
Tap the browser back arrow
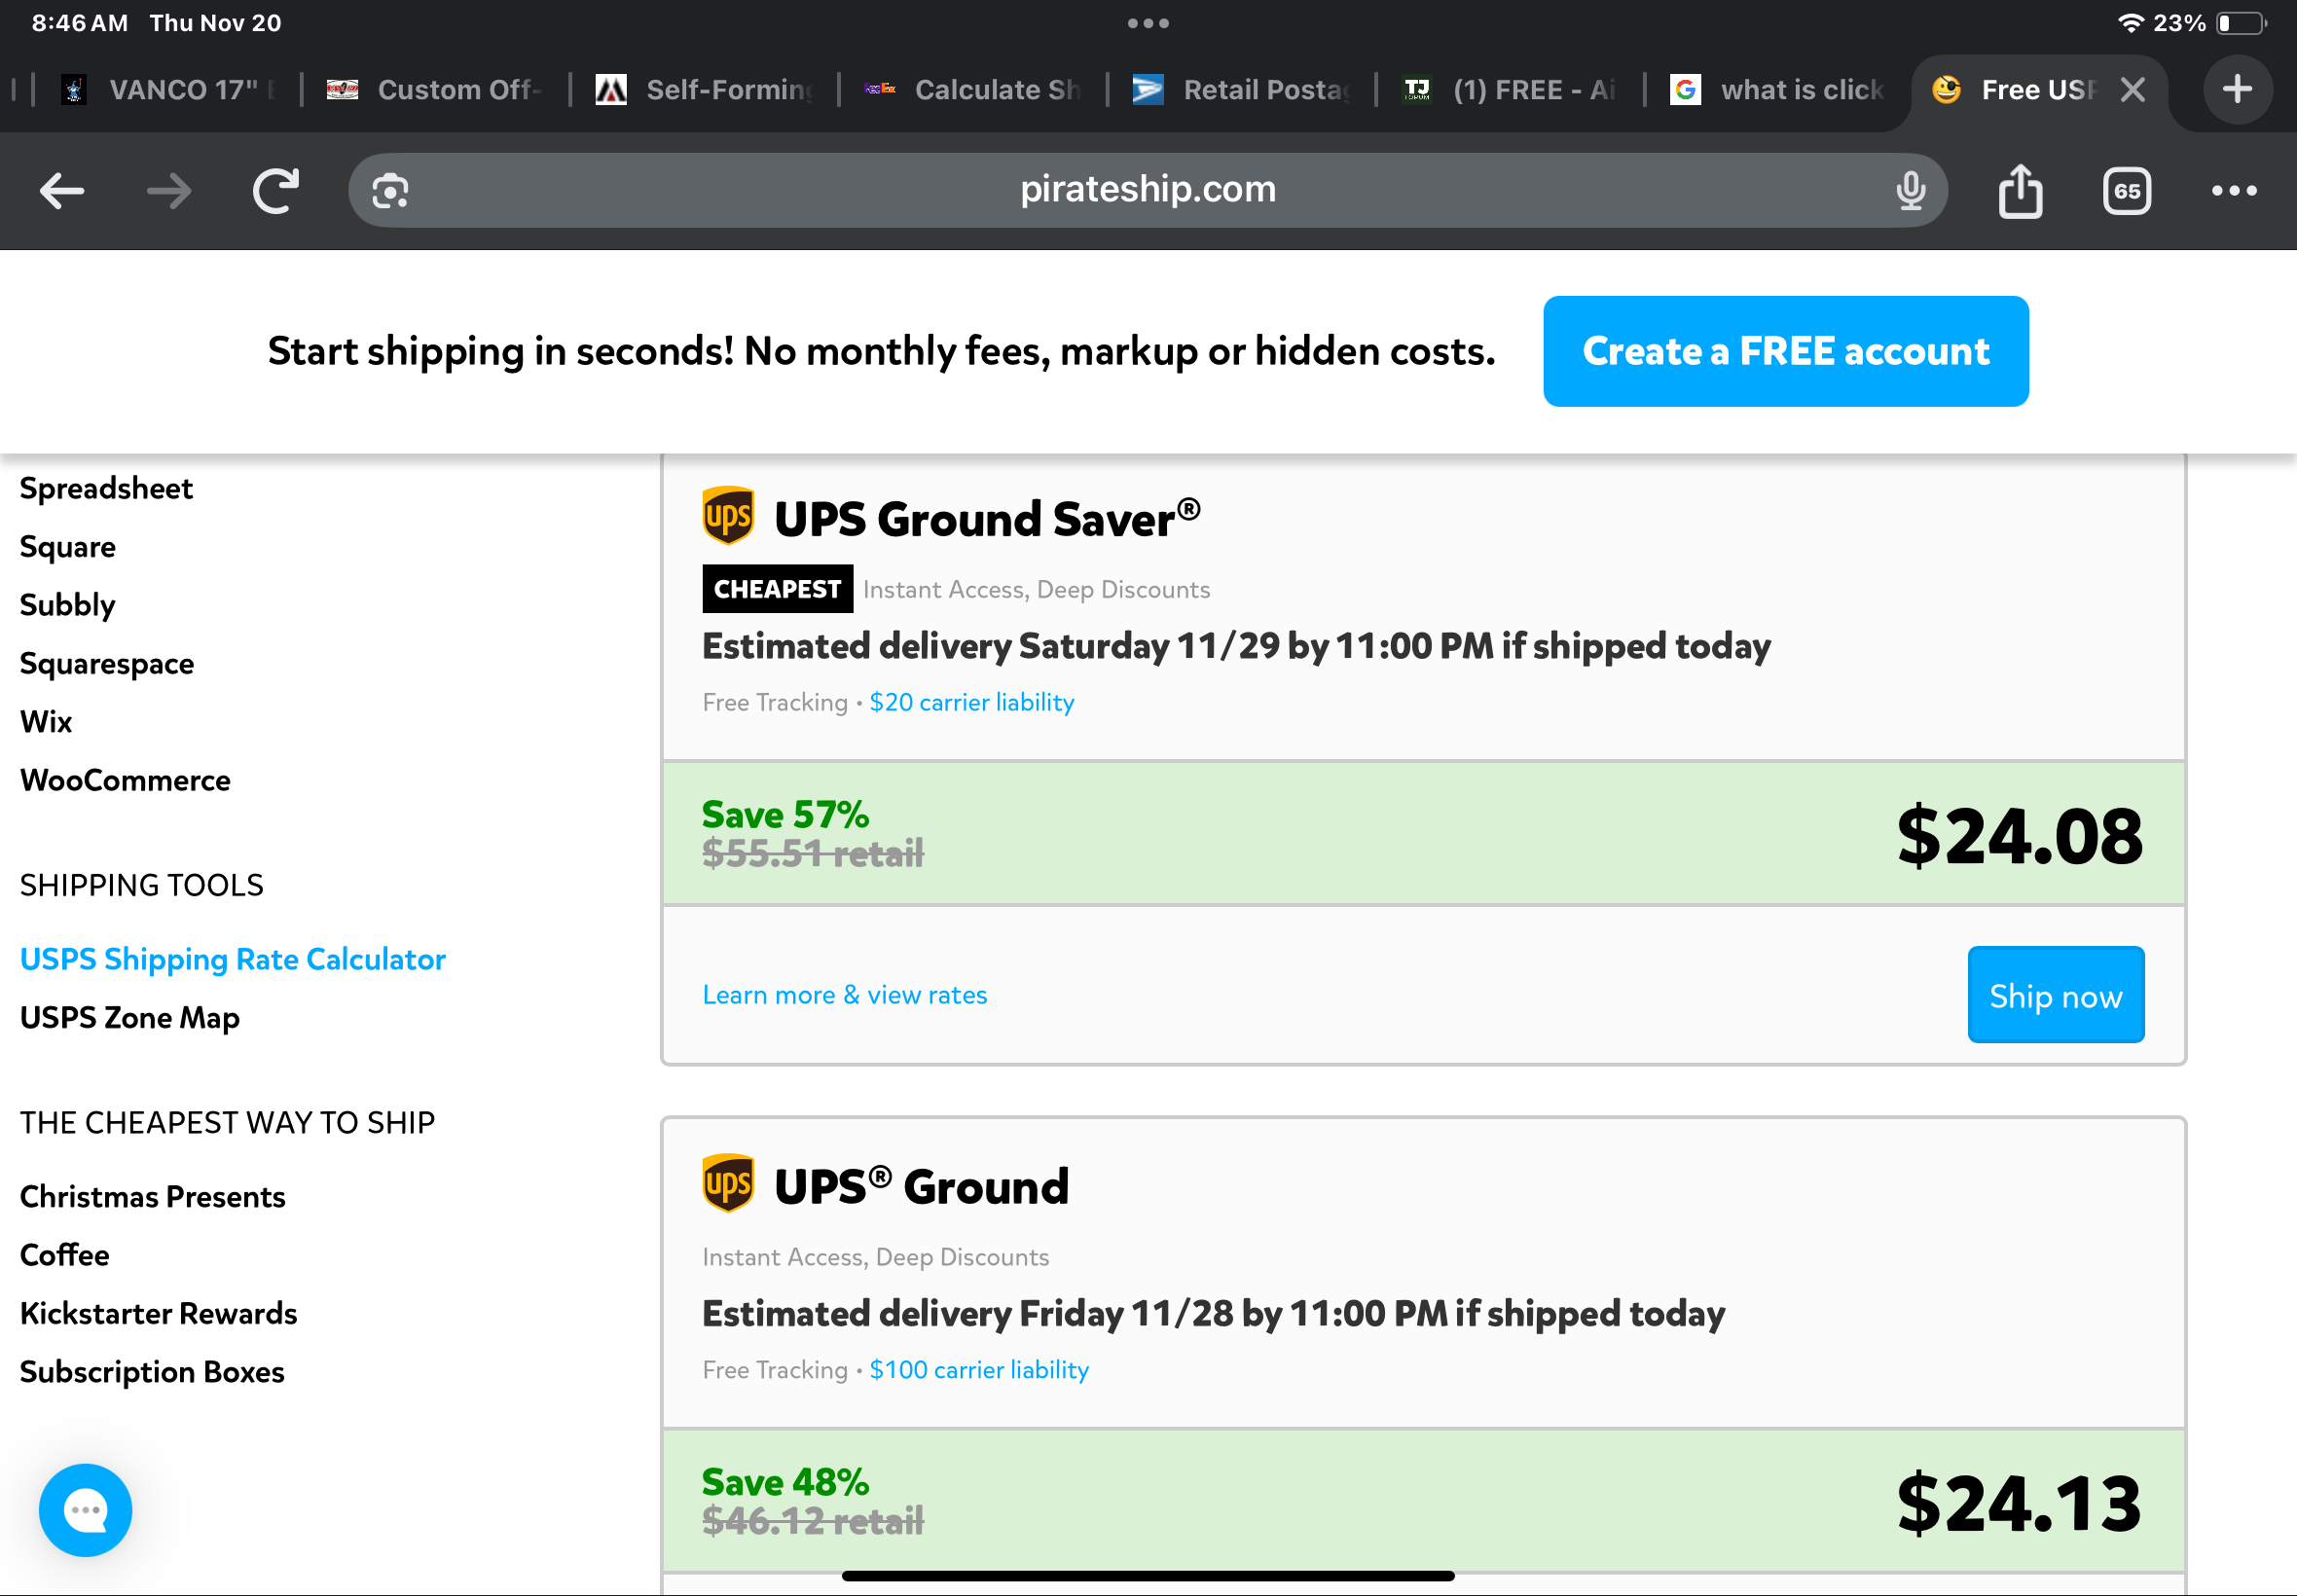tap(62, 190)
